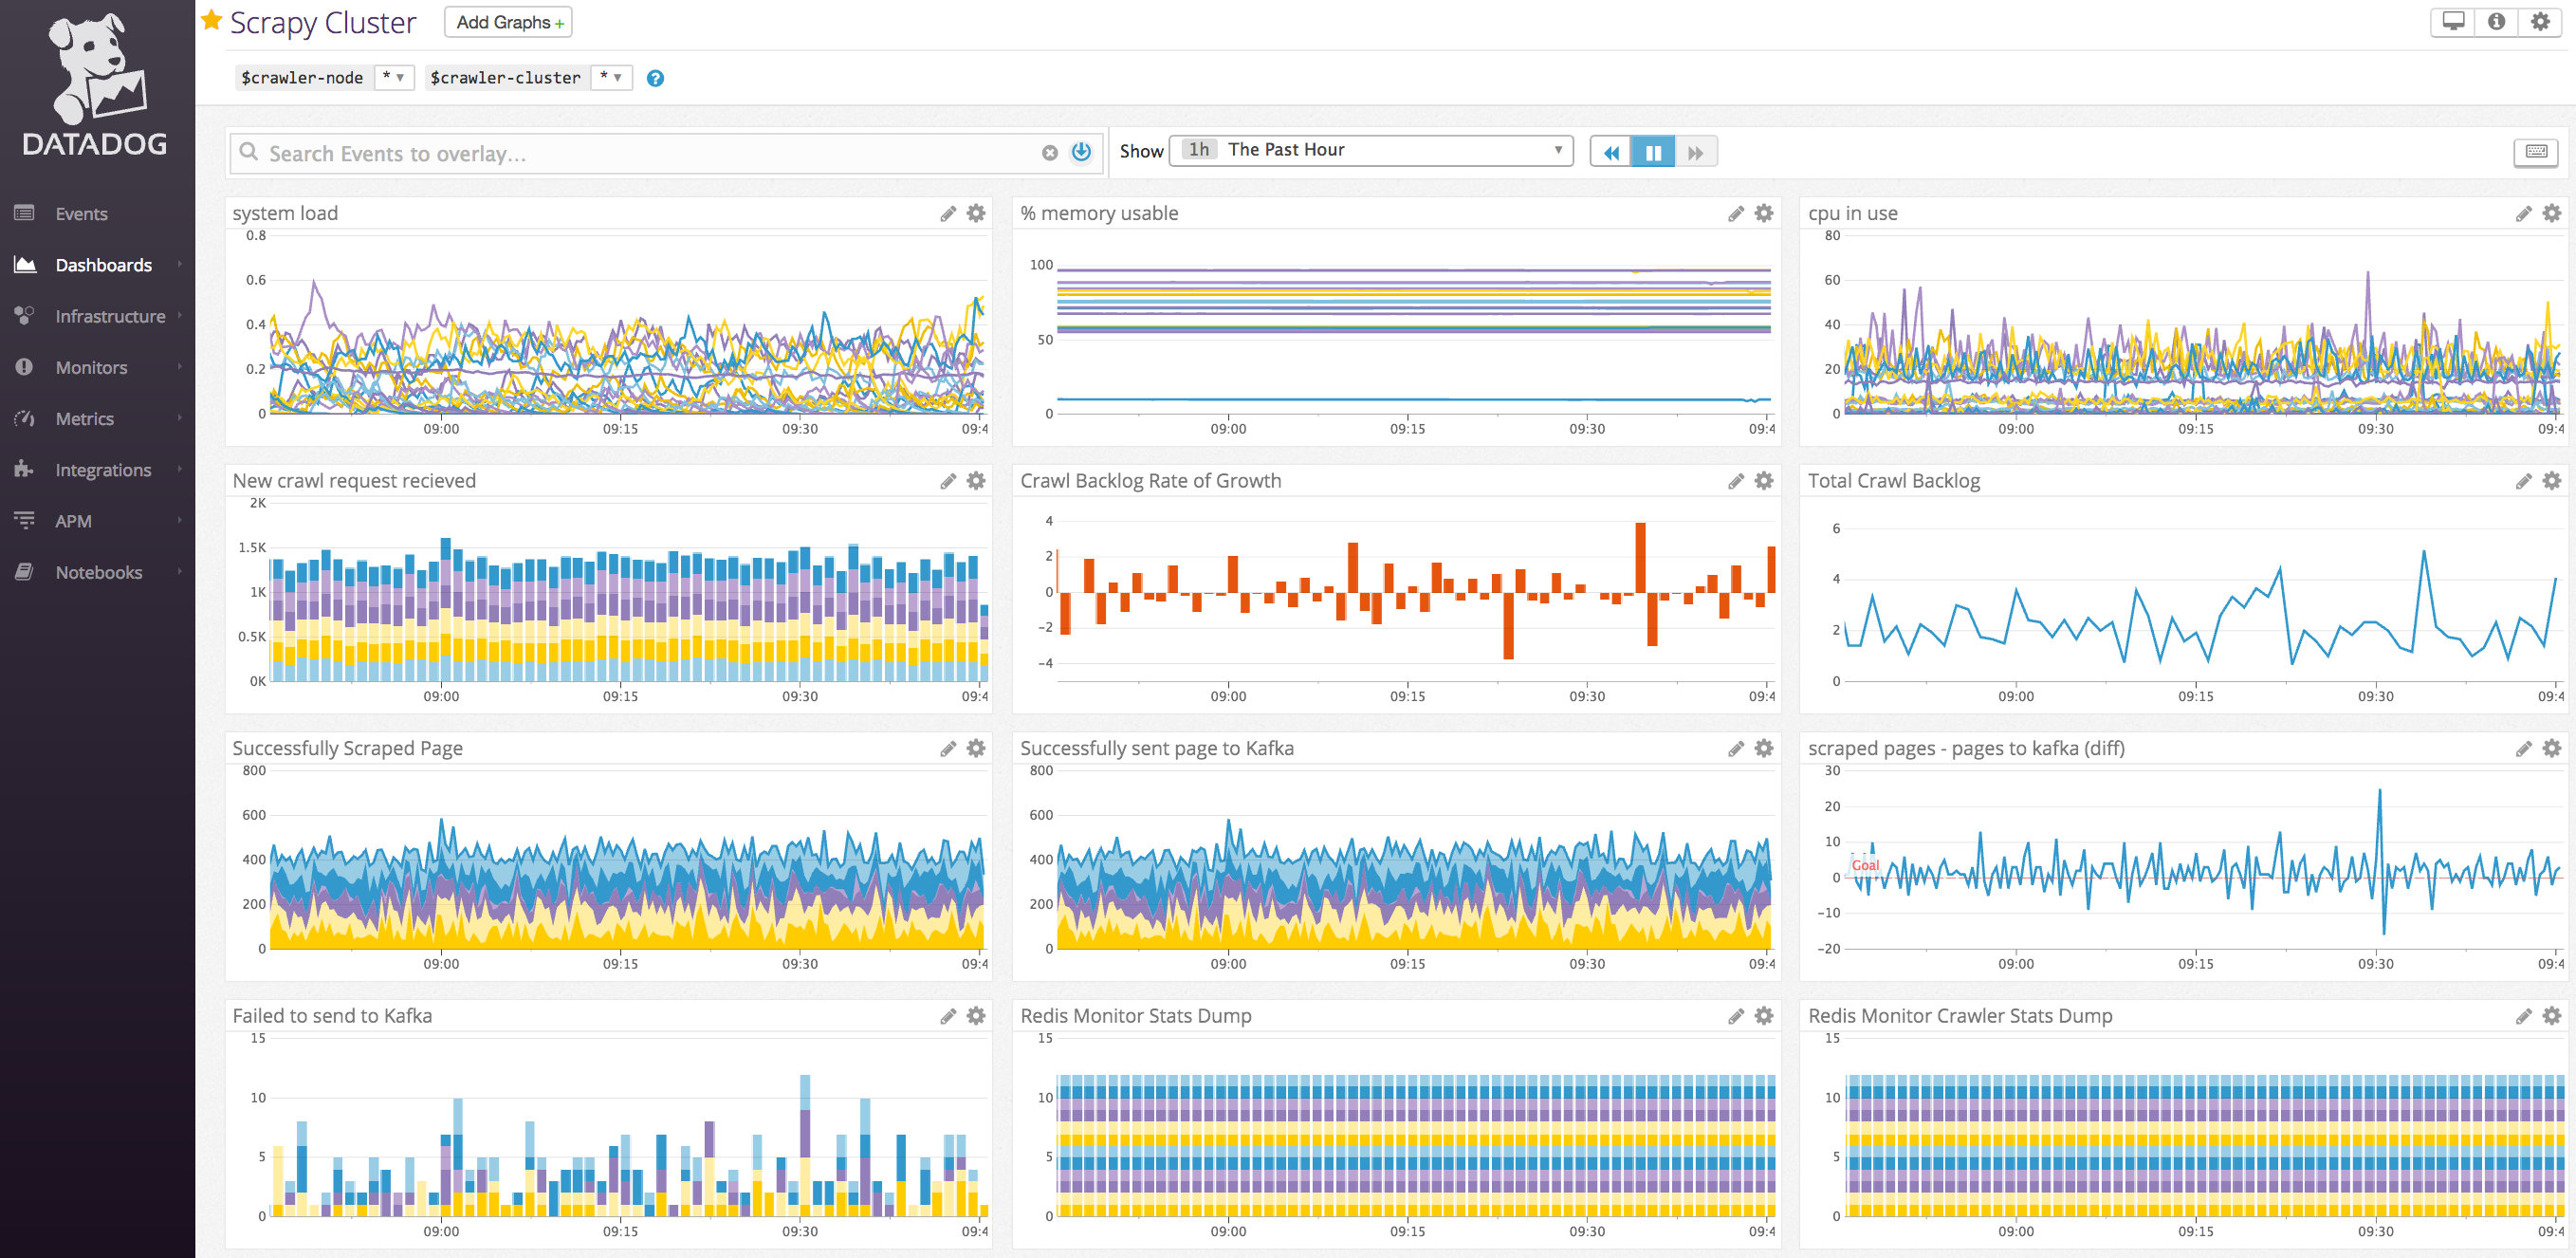Open Infrastructure in the sidebar
The image size is (2576, 1258).
pyautogui.click(x=110, y=316)
